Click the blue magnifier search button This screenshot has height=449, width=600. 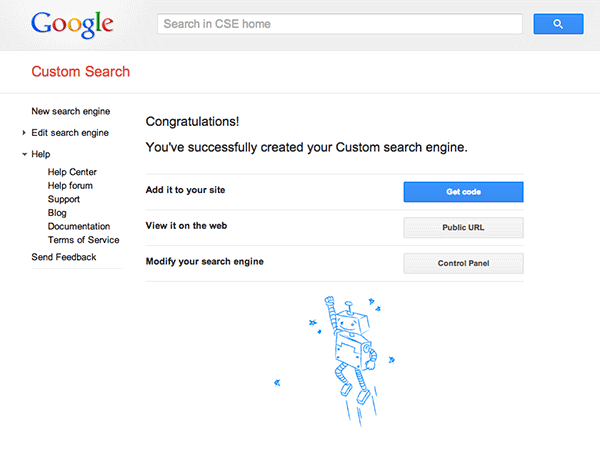558,24
